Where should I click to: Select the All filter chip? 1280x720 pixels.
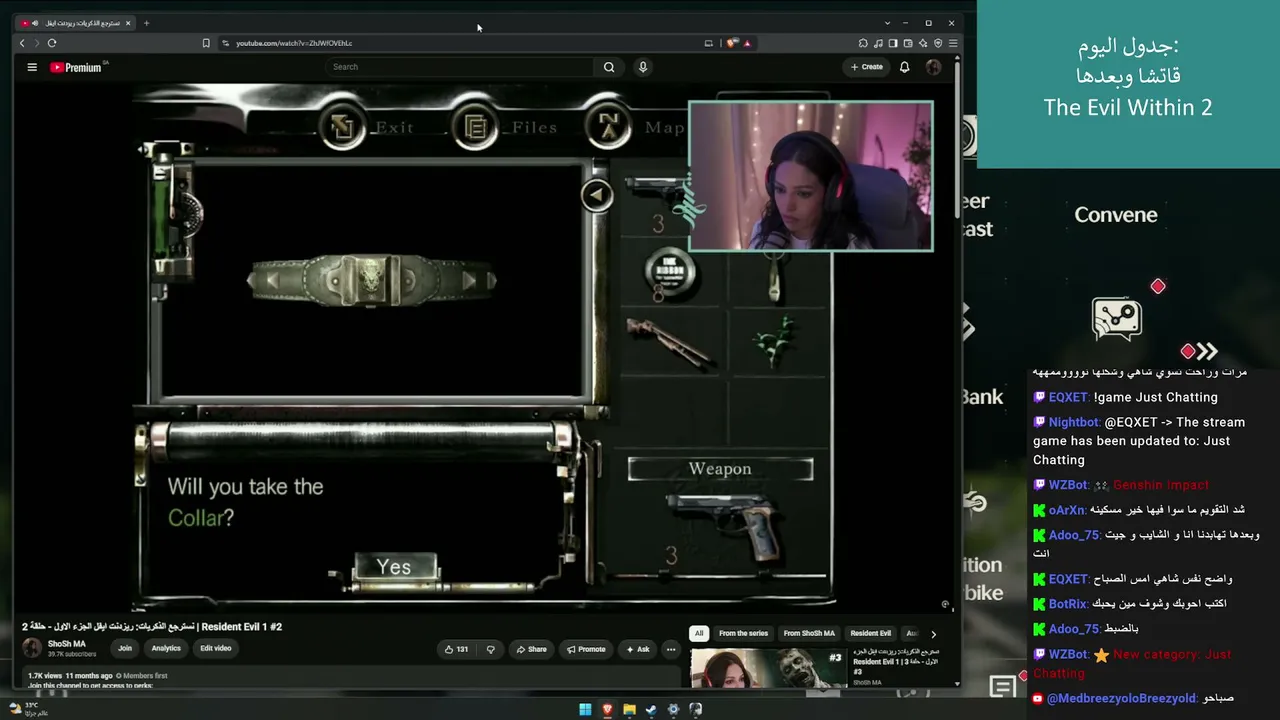pos(699,633)
